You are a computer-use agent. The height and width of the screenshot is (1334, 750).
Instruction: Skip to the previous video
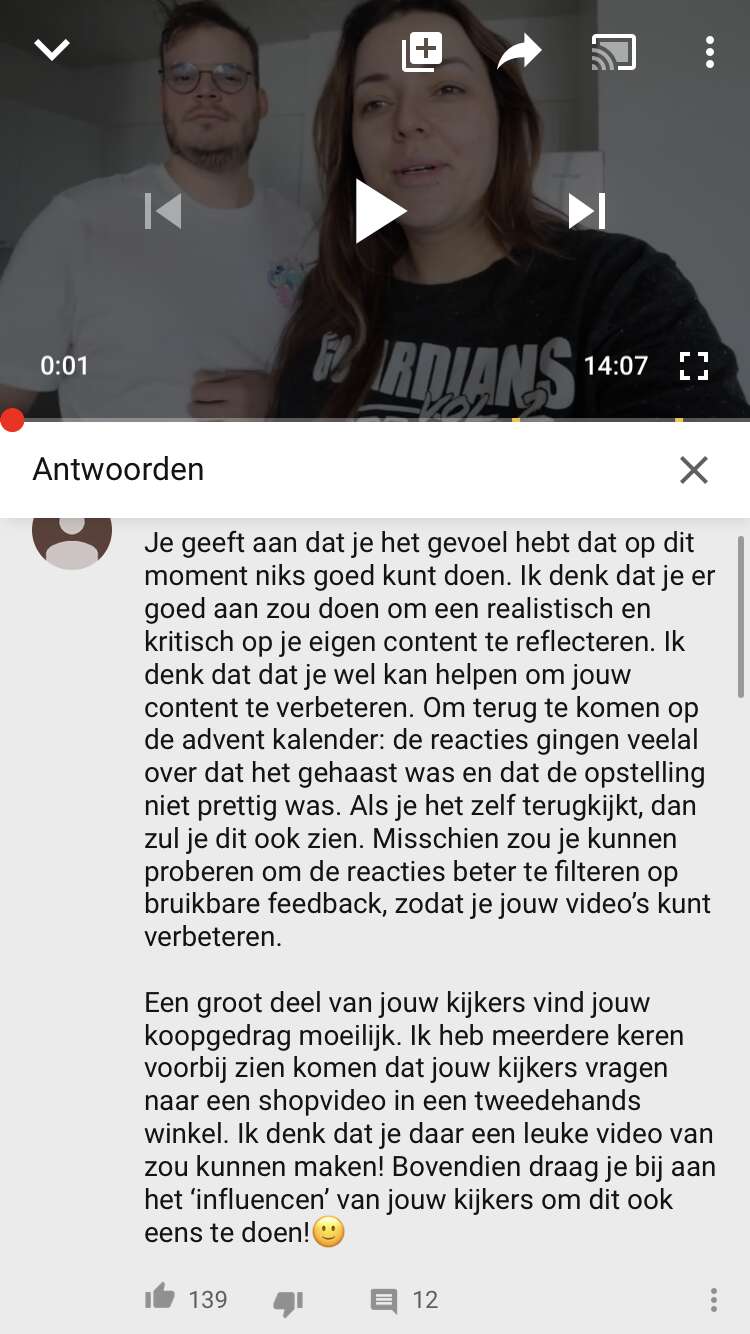(163, 211)
